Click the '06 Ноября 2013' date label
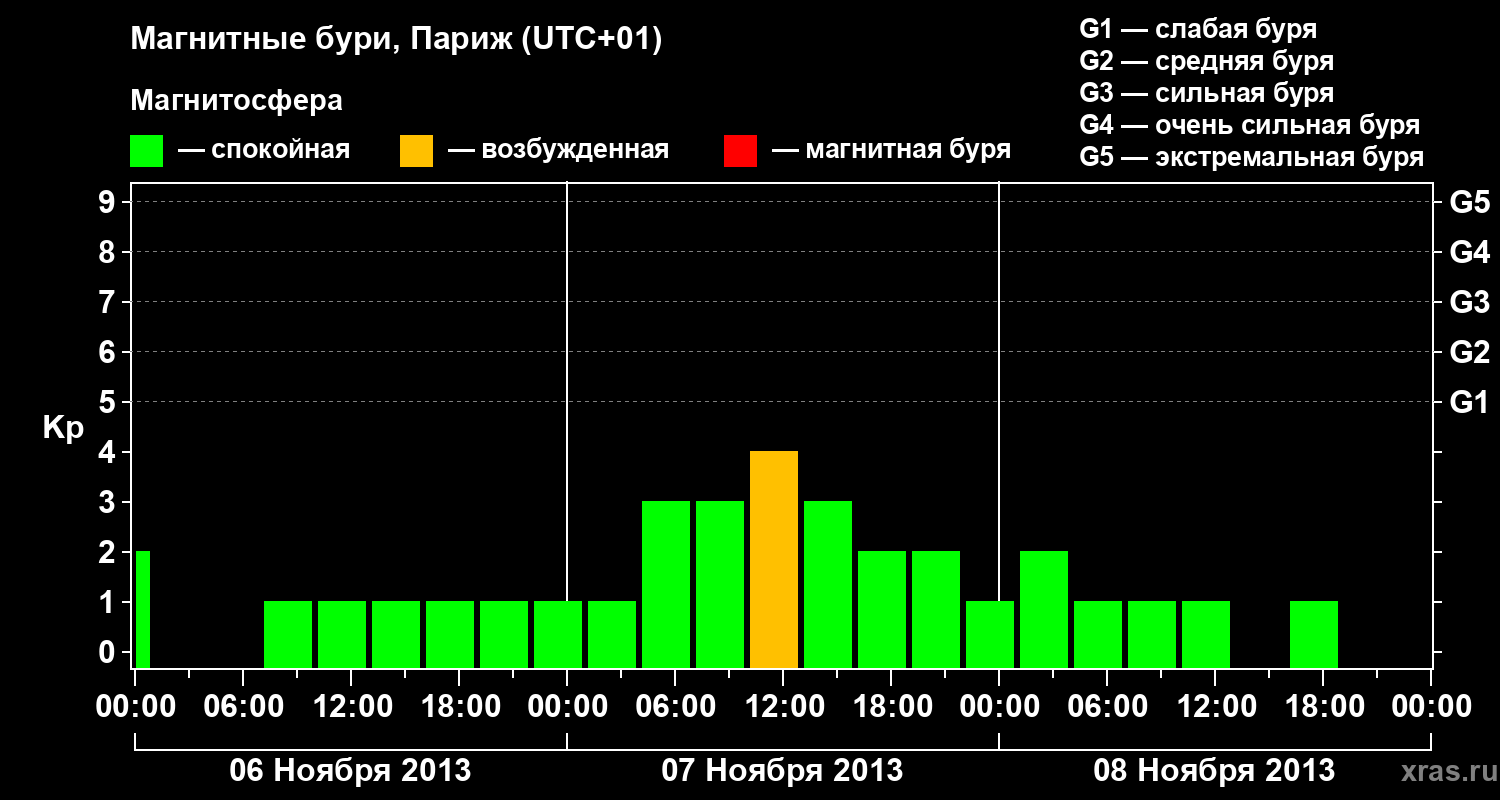Screen dimensions: 1500x800 tap(350, 771)
